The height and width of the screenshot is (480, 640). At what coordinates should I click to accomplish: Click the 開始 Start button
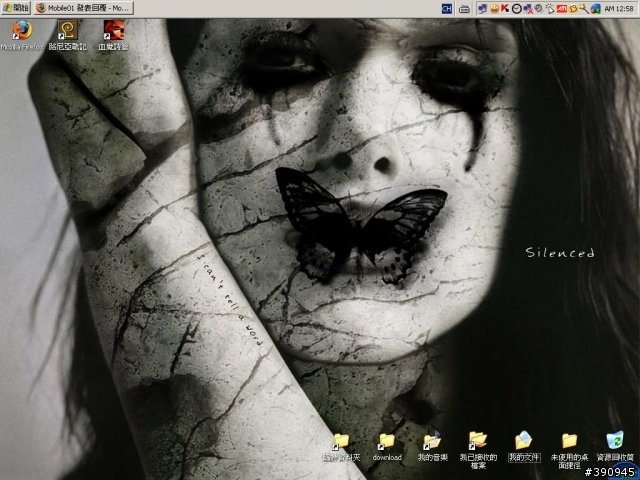tap(15, 7)
